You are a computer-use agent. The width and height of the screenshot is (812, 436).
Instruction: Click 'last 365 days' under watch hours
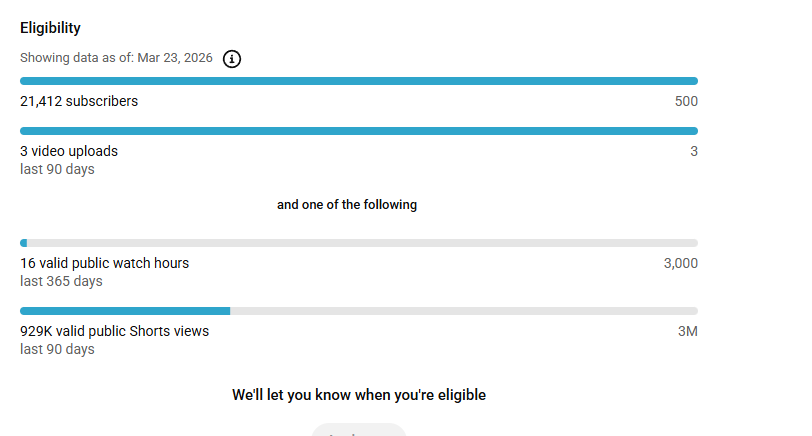[x=61, y=281]
